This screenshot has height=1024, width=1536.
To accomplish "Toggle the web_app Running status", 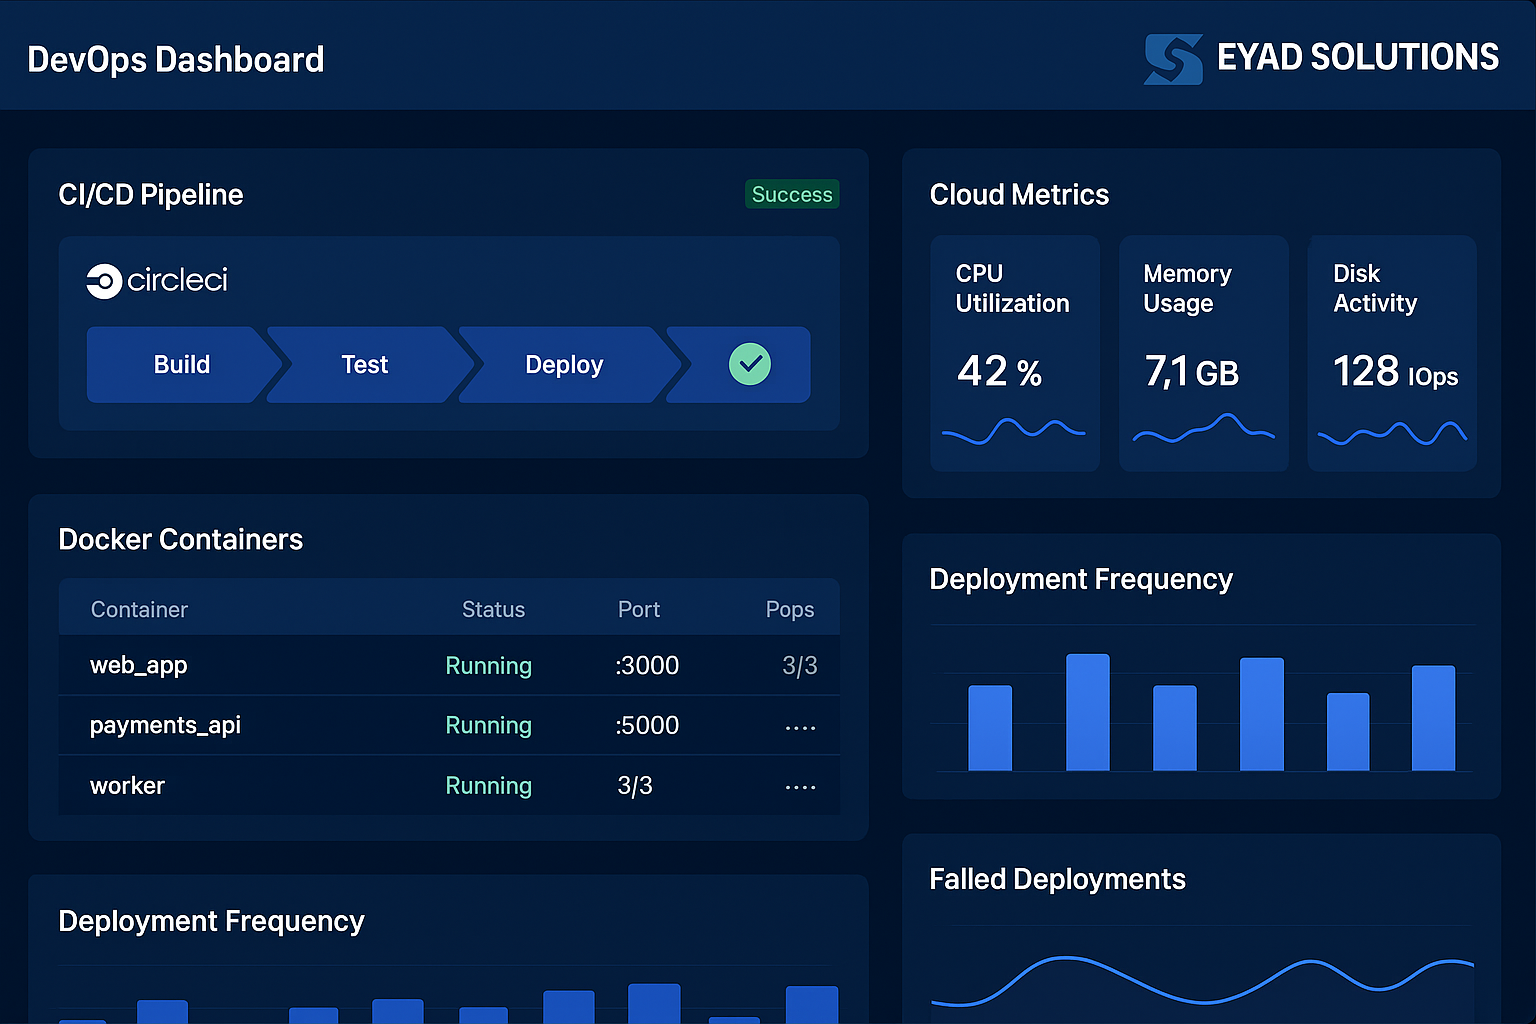I will coord(488,665).
